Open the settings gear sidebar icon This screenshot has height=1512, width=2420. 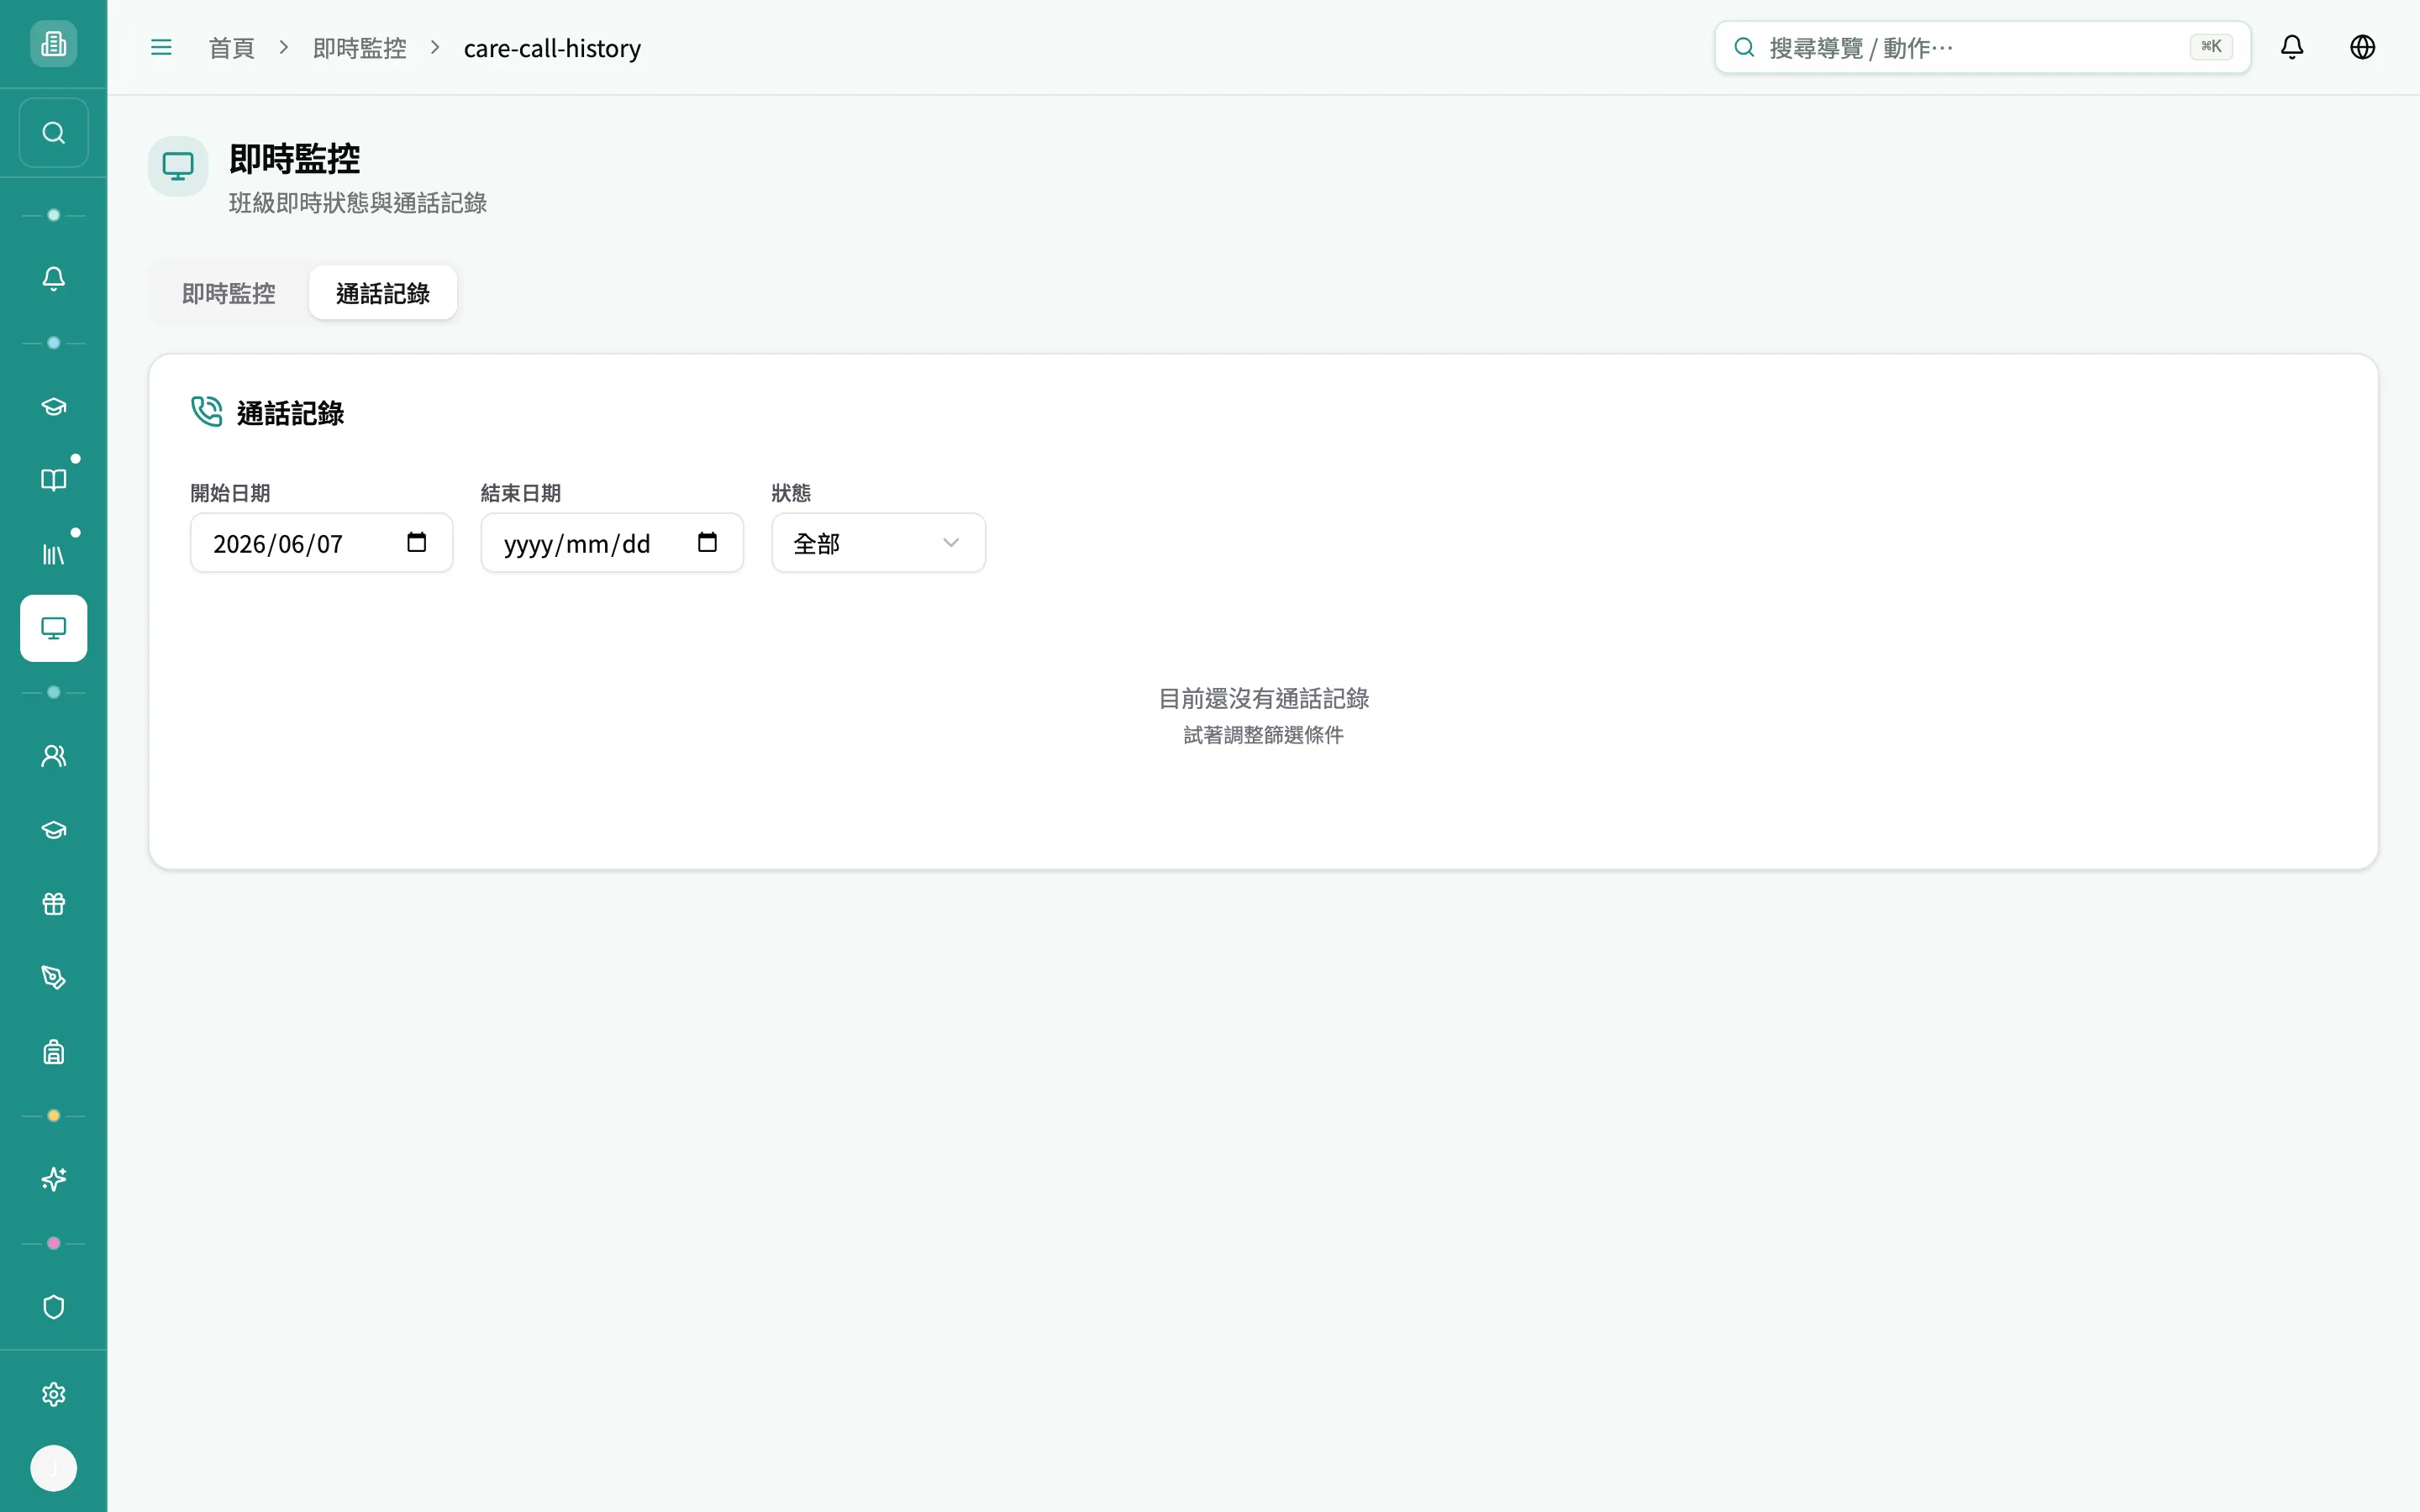tap(53, 1394)
